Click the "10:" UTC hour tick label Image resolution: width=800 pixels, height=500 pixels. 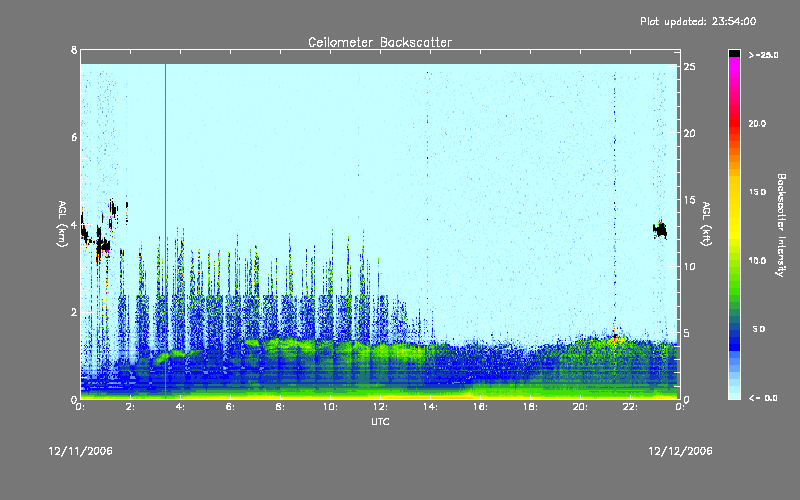pos(331,407)
